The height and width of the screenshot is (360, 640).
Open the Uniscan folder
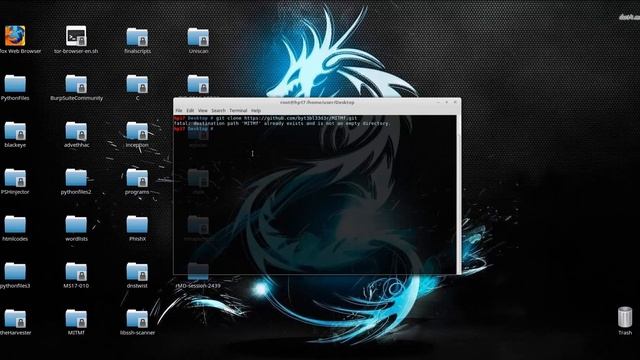click(198, 37)
